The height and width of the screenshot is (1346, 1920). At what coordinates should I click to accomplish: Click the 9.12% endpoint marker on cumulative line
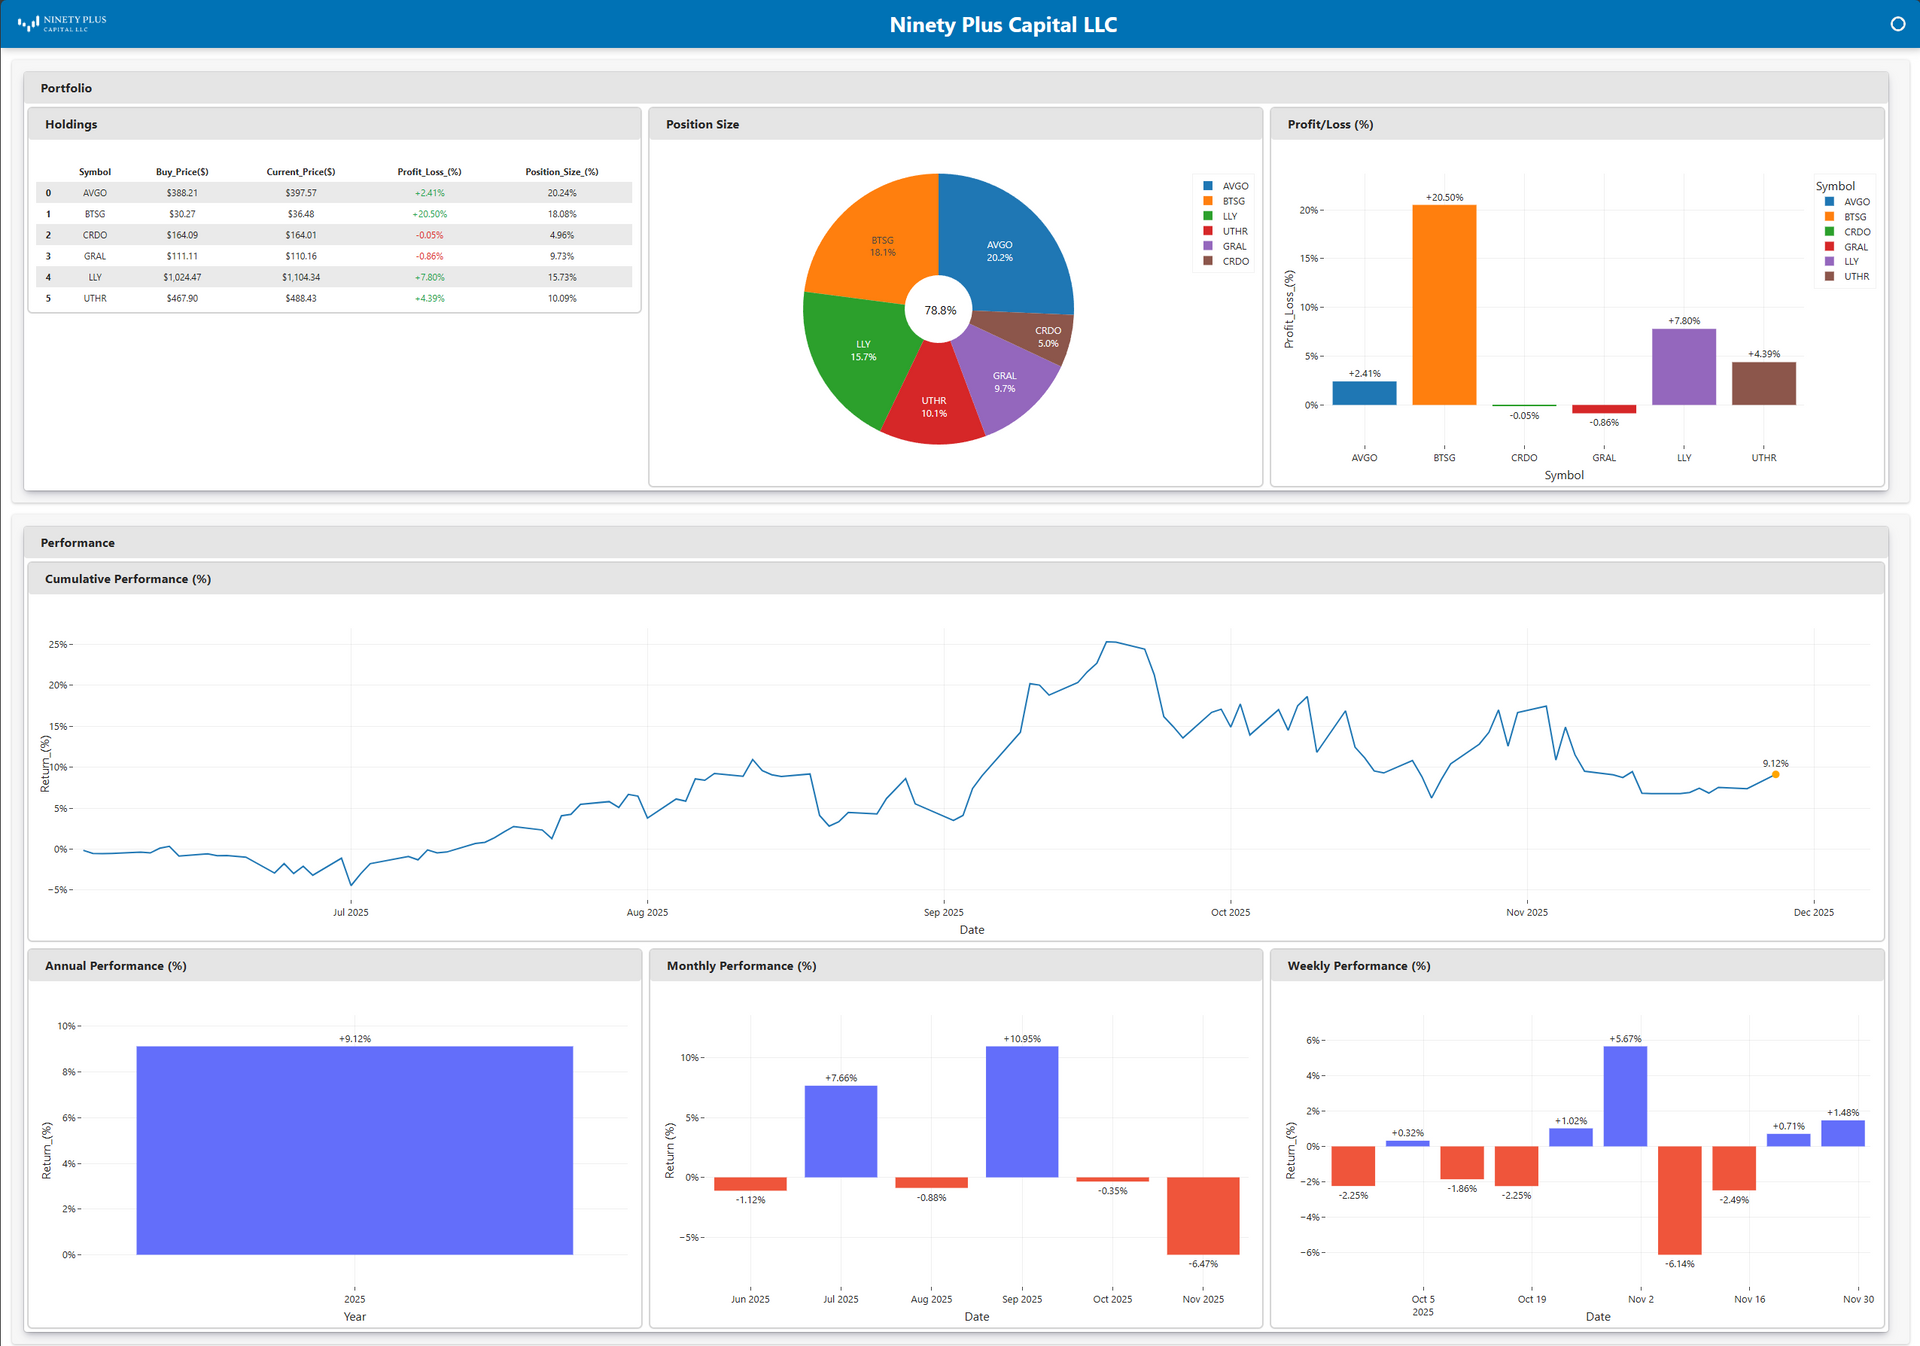click(x=1775, y=774)
